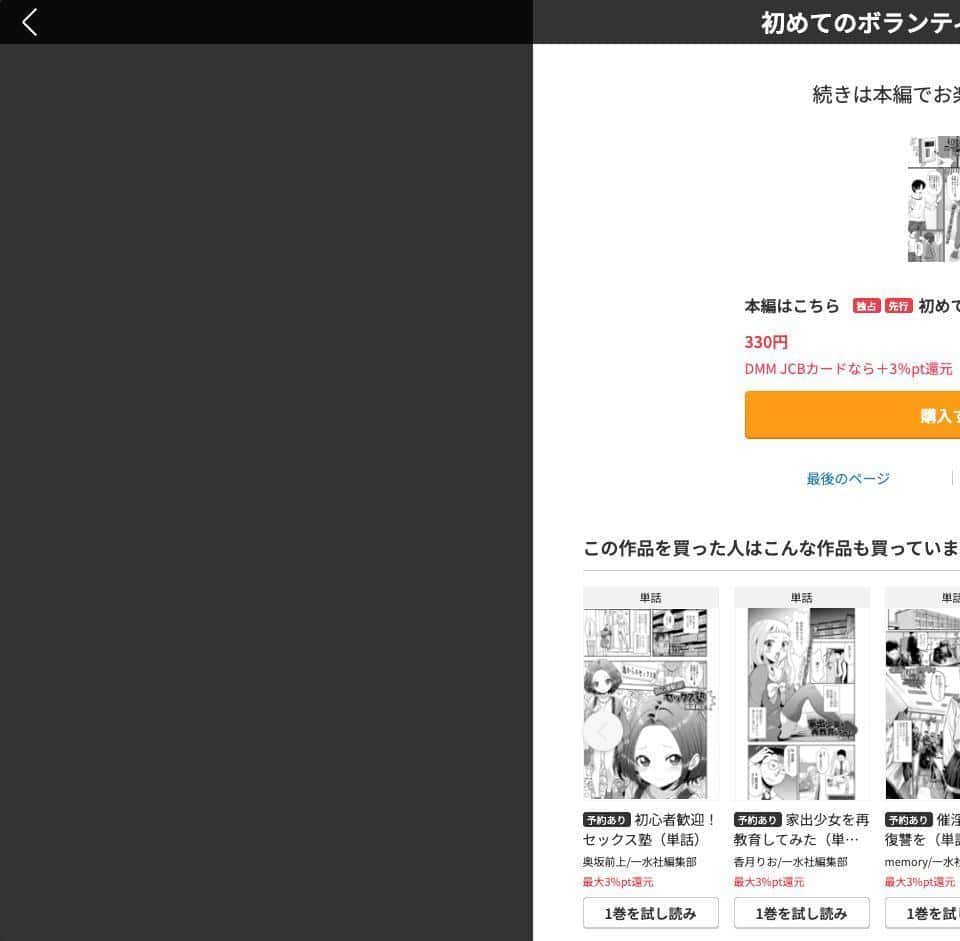This screenshot has width=960, height=941.
Task: Click the previous carousel arrow on recommendations
Action: pos(602,731)
